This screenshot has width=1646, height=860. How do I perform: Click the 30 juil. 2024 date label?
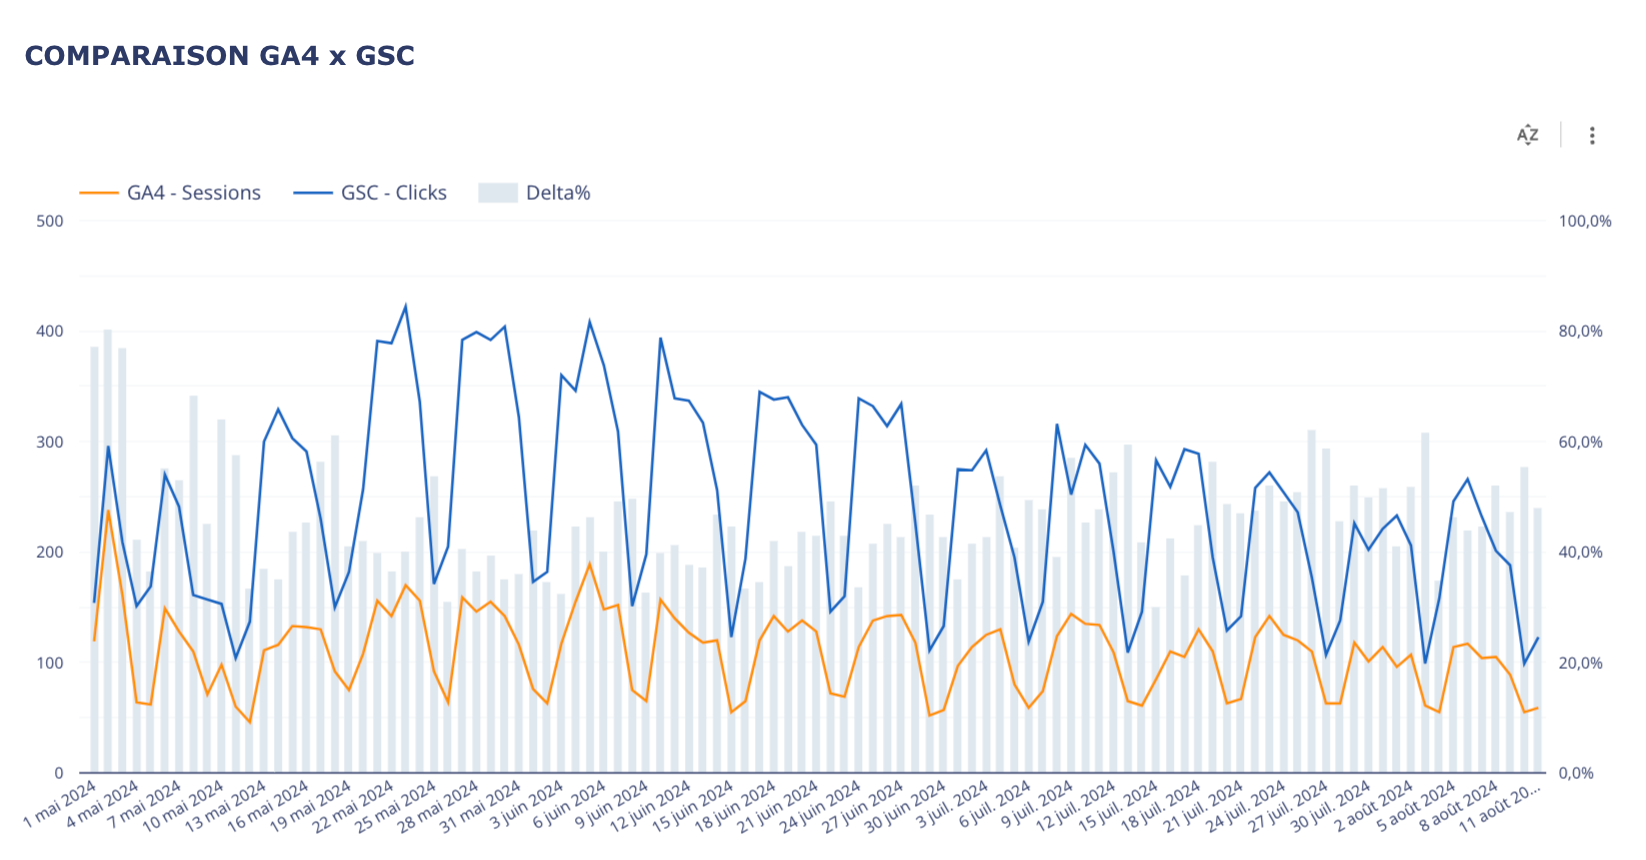1331,806
